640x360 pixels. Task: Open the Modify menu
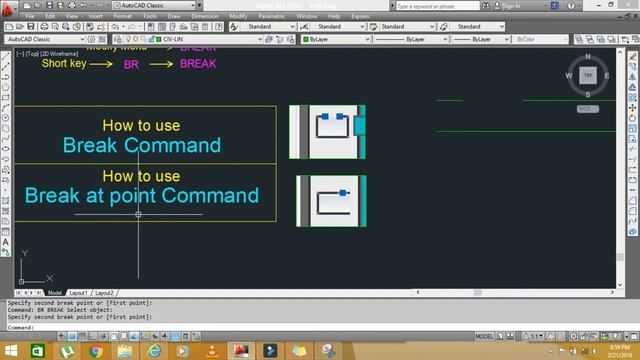tap(238, 16)
